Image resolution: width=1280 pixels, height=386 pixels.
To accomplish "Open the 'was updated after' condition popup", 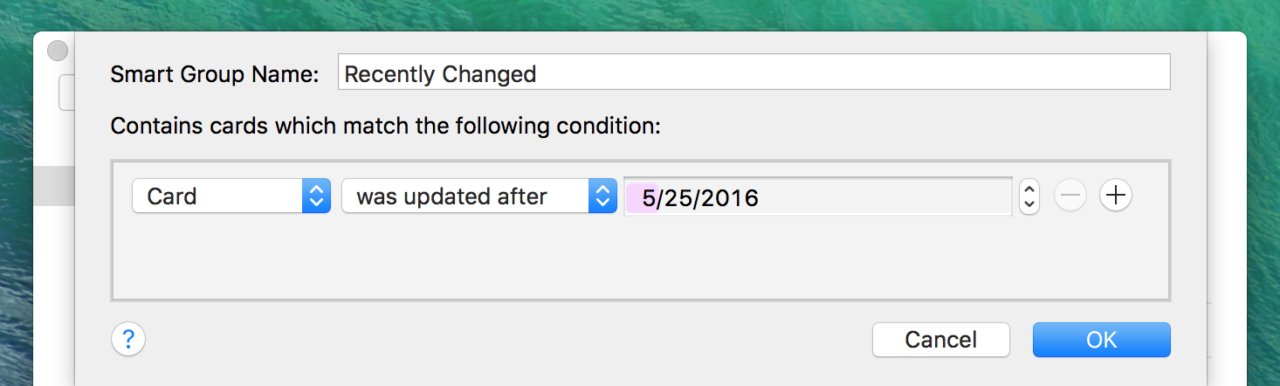I will pos(479,196).
